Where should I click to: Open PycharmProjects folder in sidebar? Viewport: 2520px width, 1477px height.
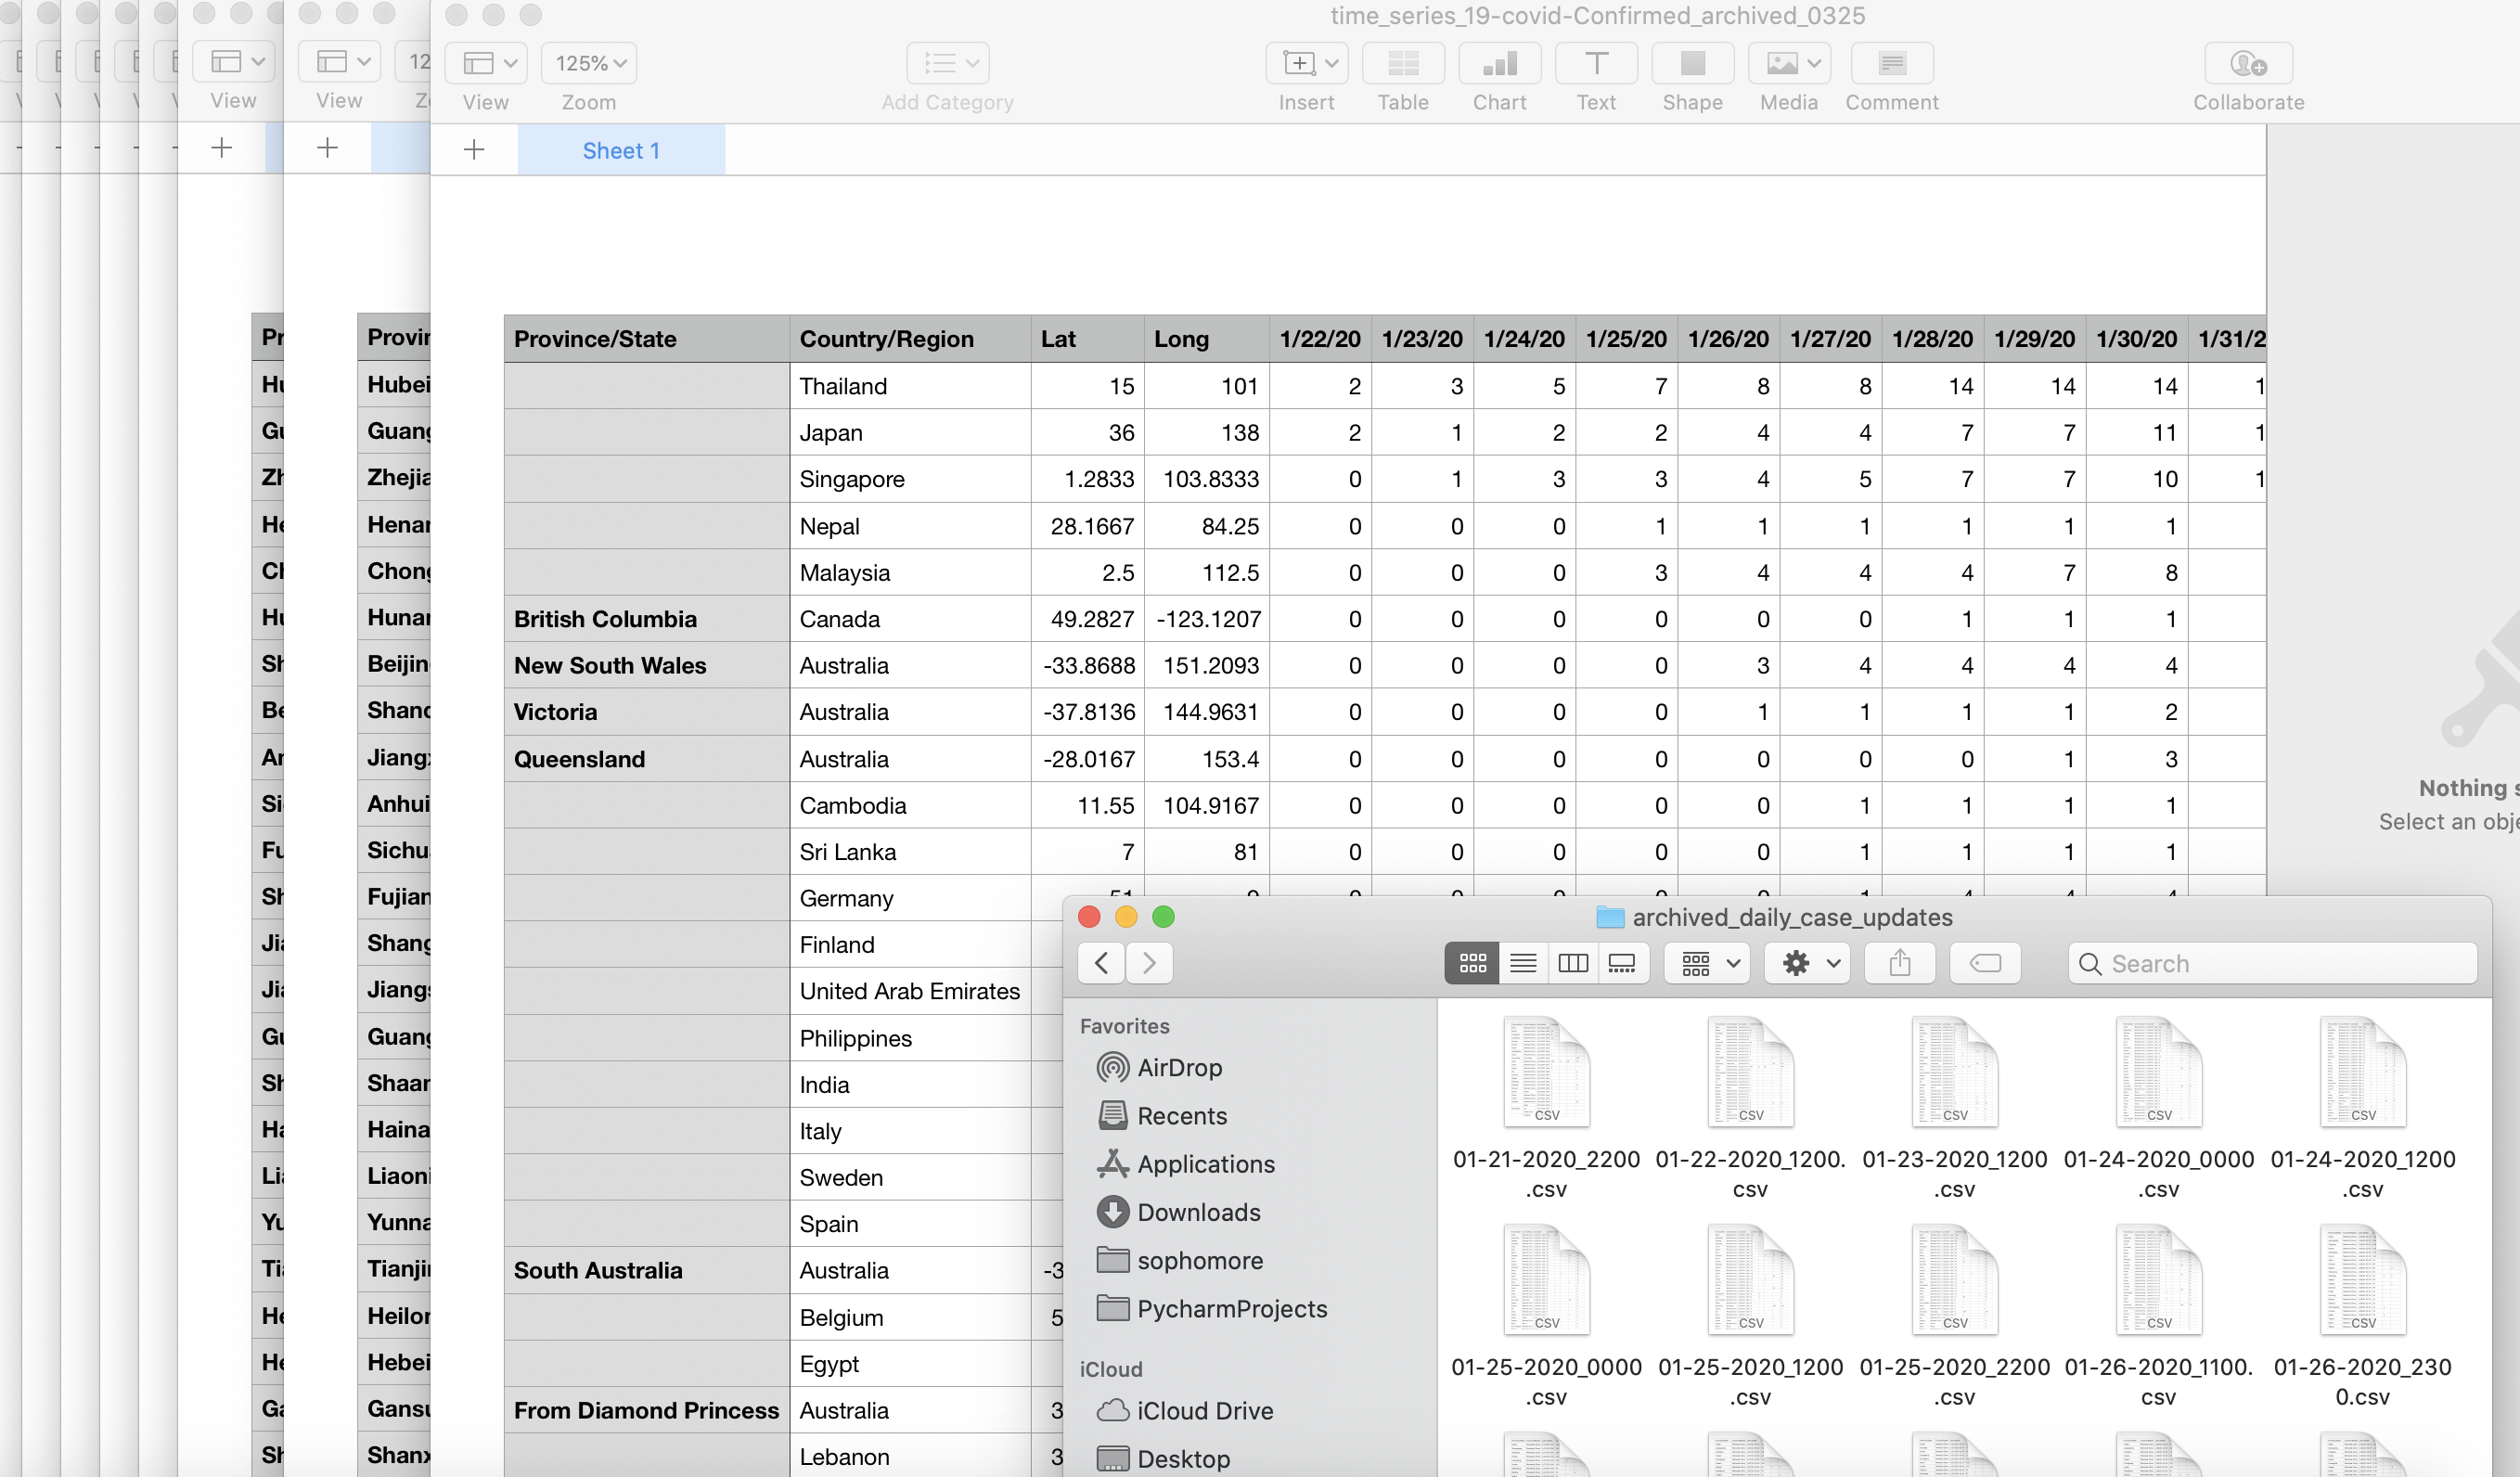pos(1212,1308)
